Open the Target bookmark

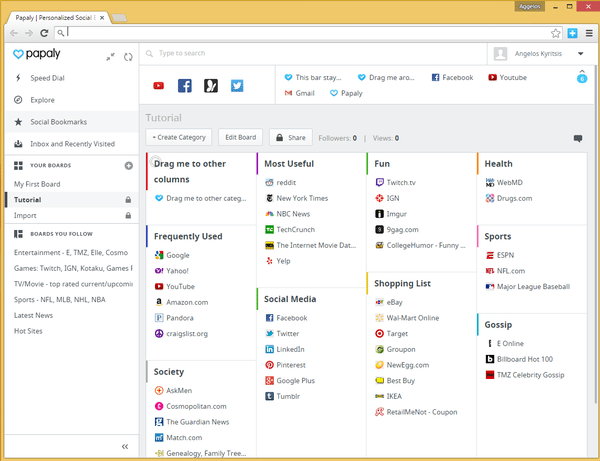[391, 334]
